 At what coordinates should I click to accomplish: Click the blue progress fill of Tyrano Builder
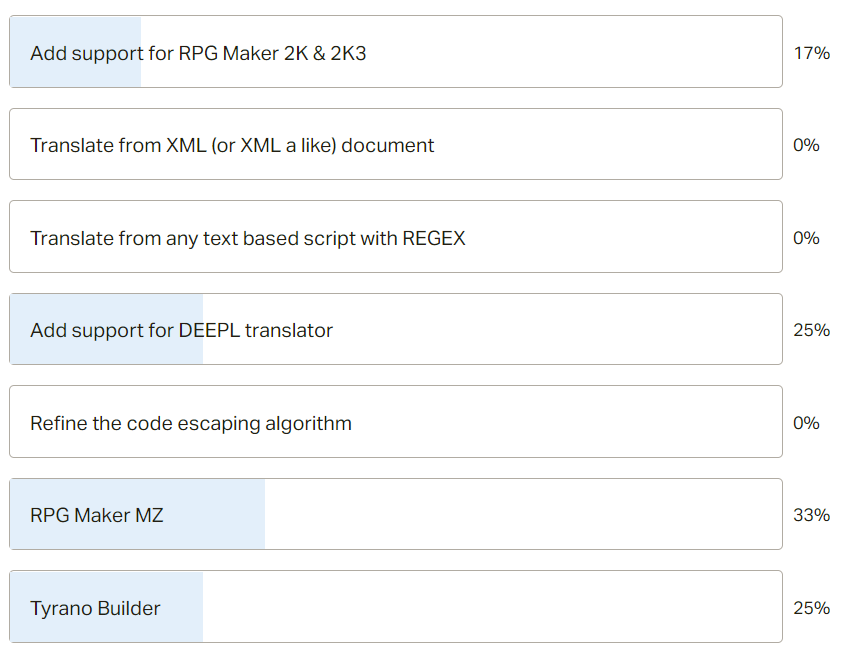(x=107, y=607)
